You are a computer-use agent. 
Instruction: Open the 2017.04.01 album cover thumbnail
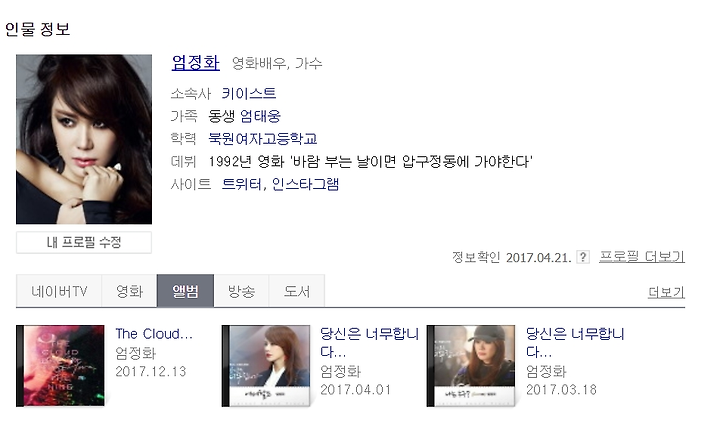(x=266, y=366)
